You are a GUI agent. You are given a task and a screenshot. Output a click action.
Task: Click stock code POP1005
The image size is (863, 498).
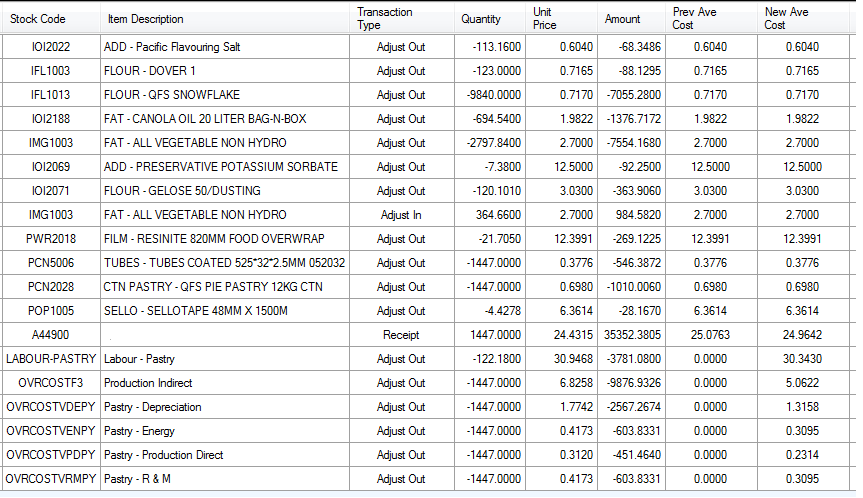[x=51, y=311]
